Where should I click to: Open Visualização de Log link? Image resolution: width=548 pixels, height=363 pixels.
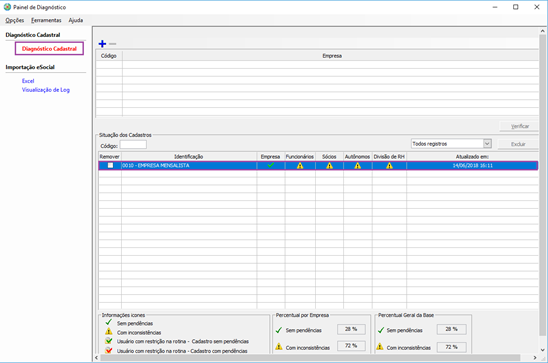[46, 90]
